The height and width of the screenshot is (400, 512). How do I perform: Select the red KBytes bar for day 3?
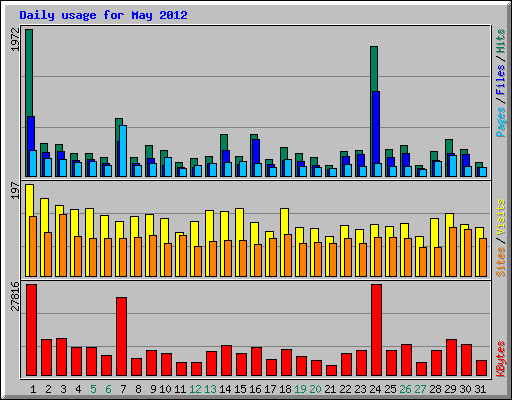point(62,357)
